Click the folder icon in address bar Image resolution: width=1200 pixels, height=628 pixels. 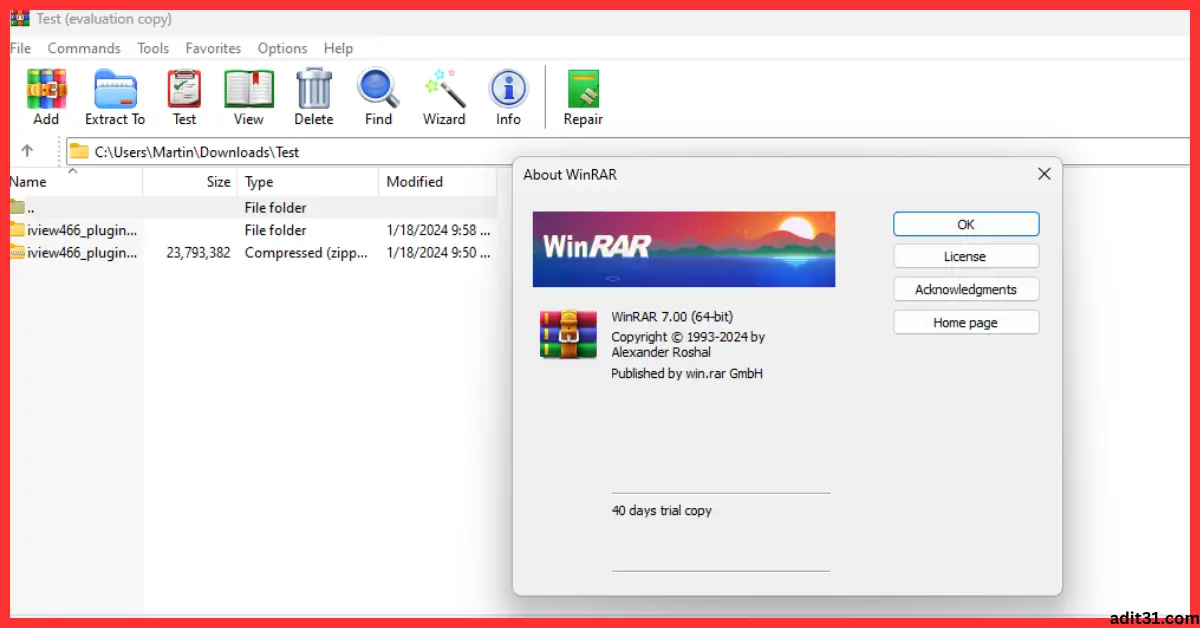click(x=79, y=152)
